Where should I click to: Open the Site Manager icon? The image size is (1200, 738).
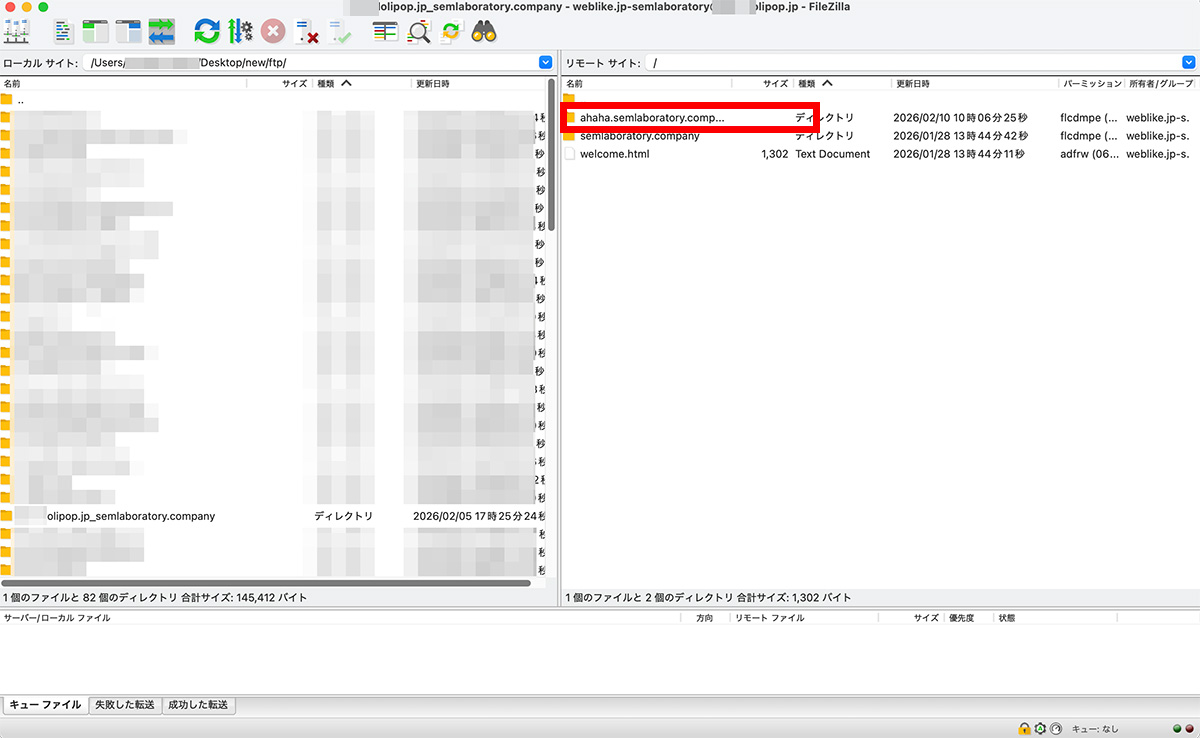tap(17, 31)
